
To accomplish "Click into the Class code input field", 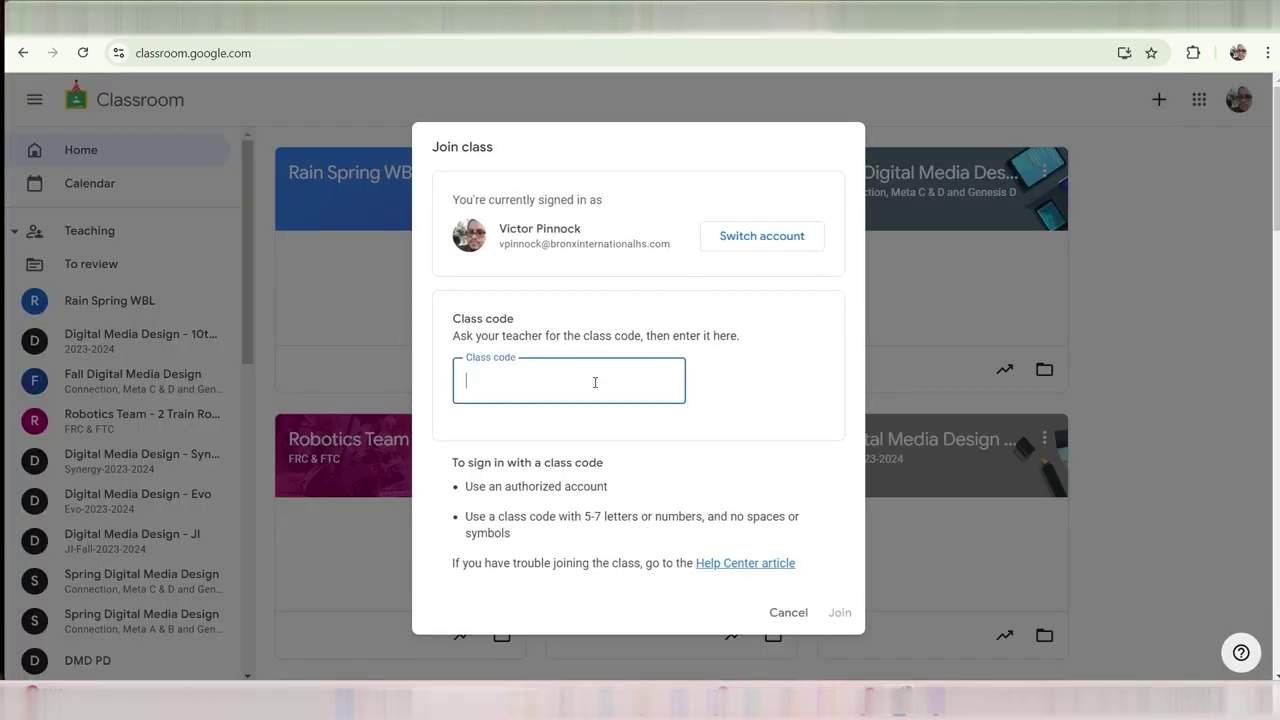I will click(x=569, y=381).
